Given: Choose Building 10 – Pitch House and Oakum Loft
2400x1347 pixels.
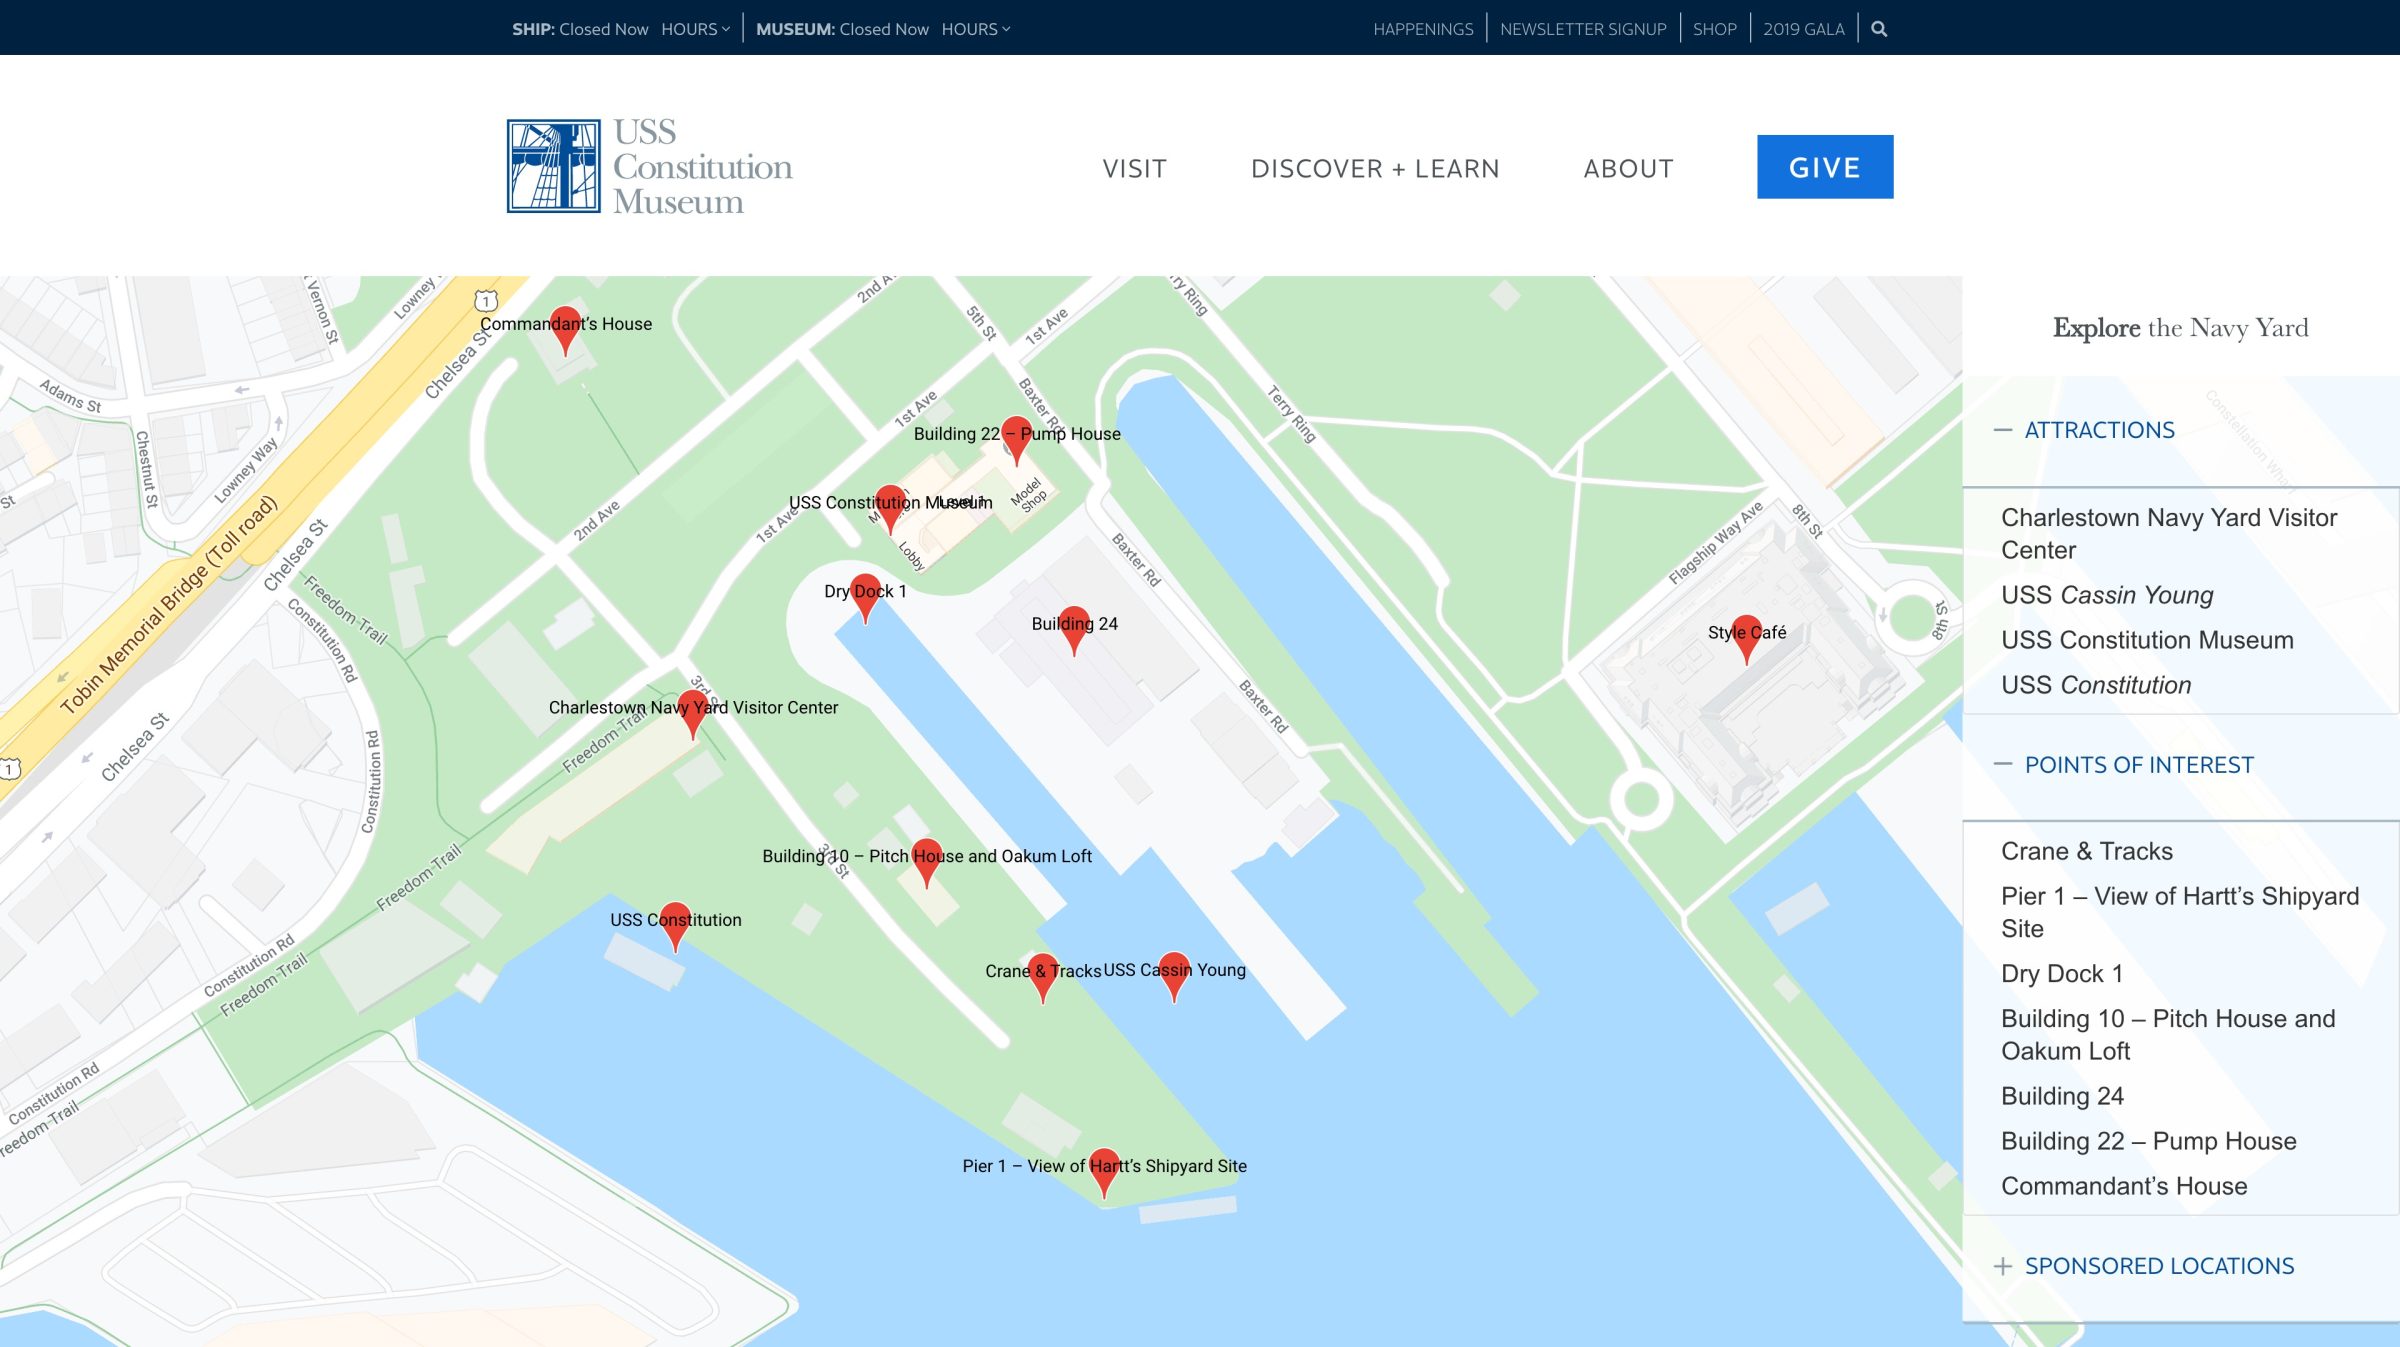Looking at the screenshot, I should point(2168,1034).
